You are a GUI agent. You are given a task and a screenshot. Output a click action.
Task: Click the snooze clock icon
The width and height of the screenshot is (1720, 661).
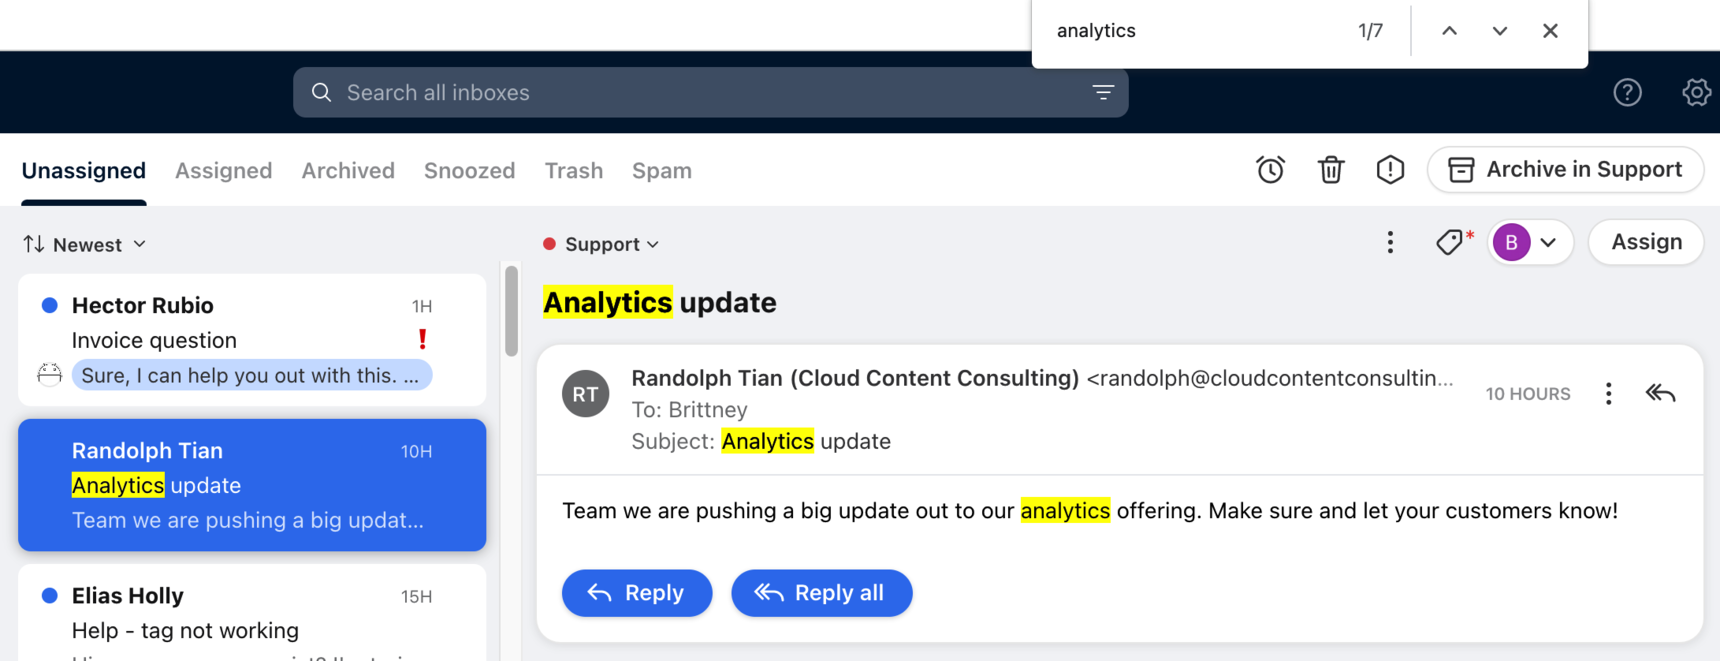1270,170
